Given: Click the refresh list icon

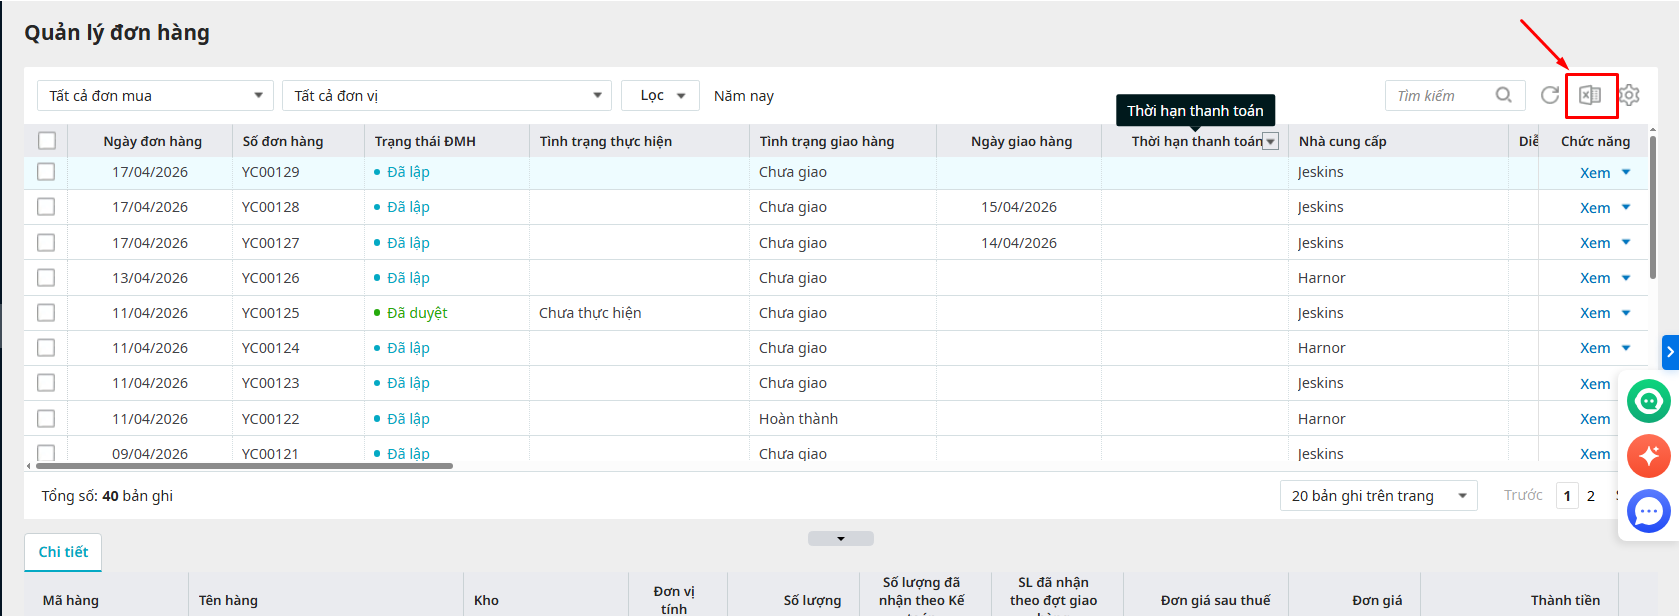Looking at the screenshot, I should [x=1549, y=95].
